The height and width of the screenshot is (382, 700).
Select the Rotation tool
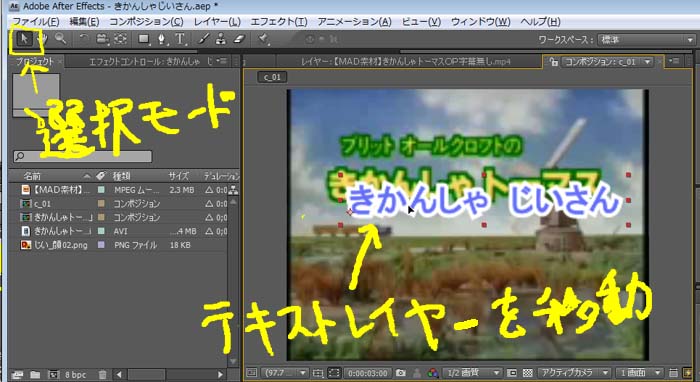click(x=83, y=39)
